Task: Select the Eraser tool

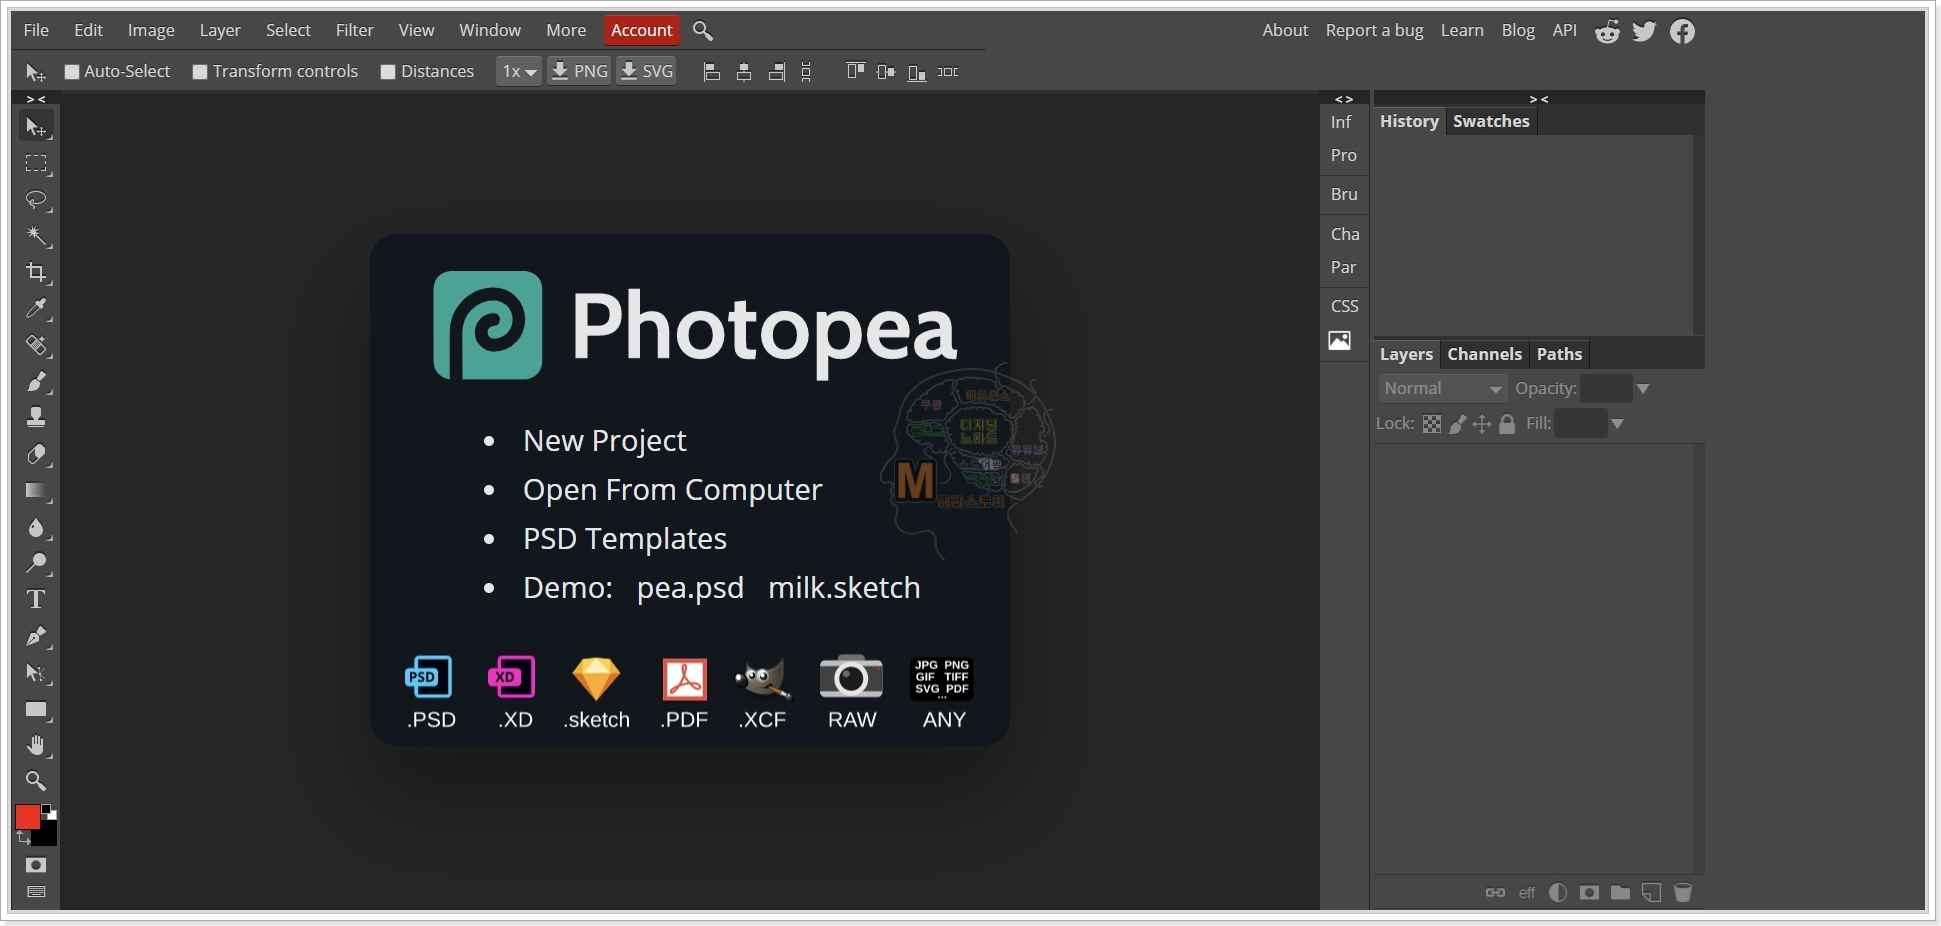Action: point(36,454)
